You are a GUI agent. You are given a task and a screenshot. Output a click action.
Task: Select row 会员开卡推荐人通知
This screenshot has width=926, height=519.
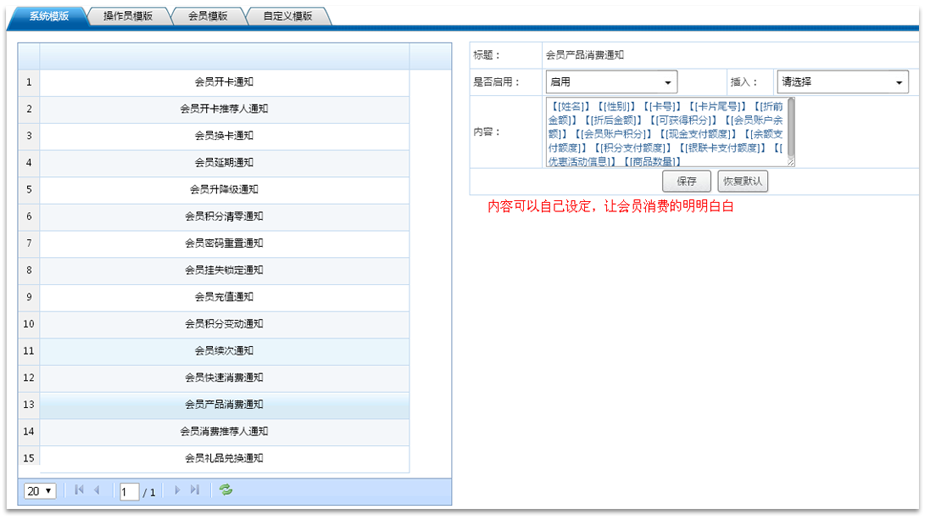click(x=224, y=109)
